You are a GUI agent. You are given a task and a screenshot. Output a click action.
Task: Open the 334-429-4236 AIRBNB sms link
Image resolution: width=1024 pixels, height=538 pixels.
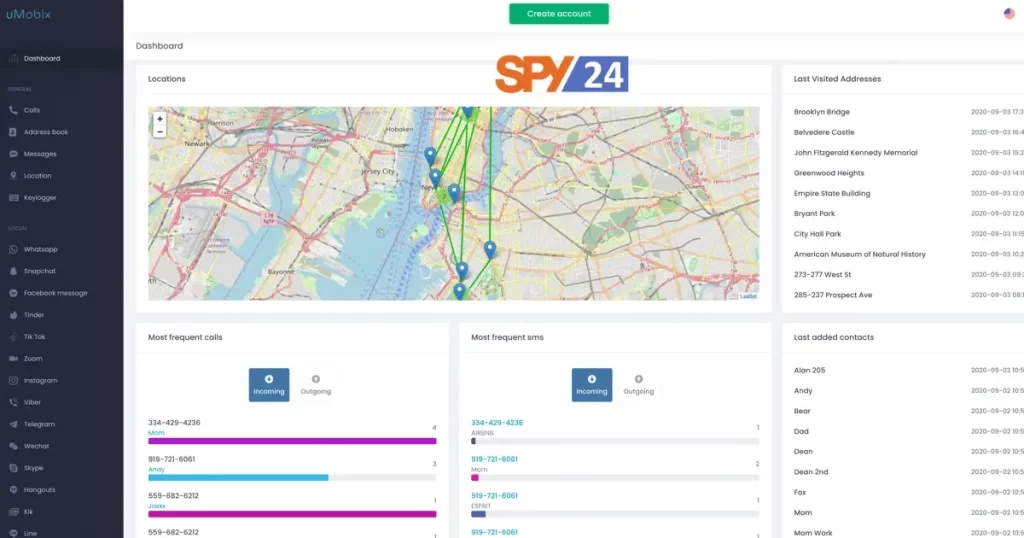tap(497, 422)
